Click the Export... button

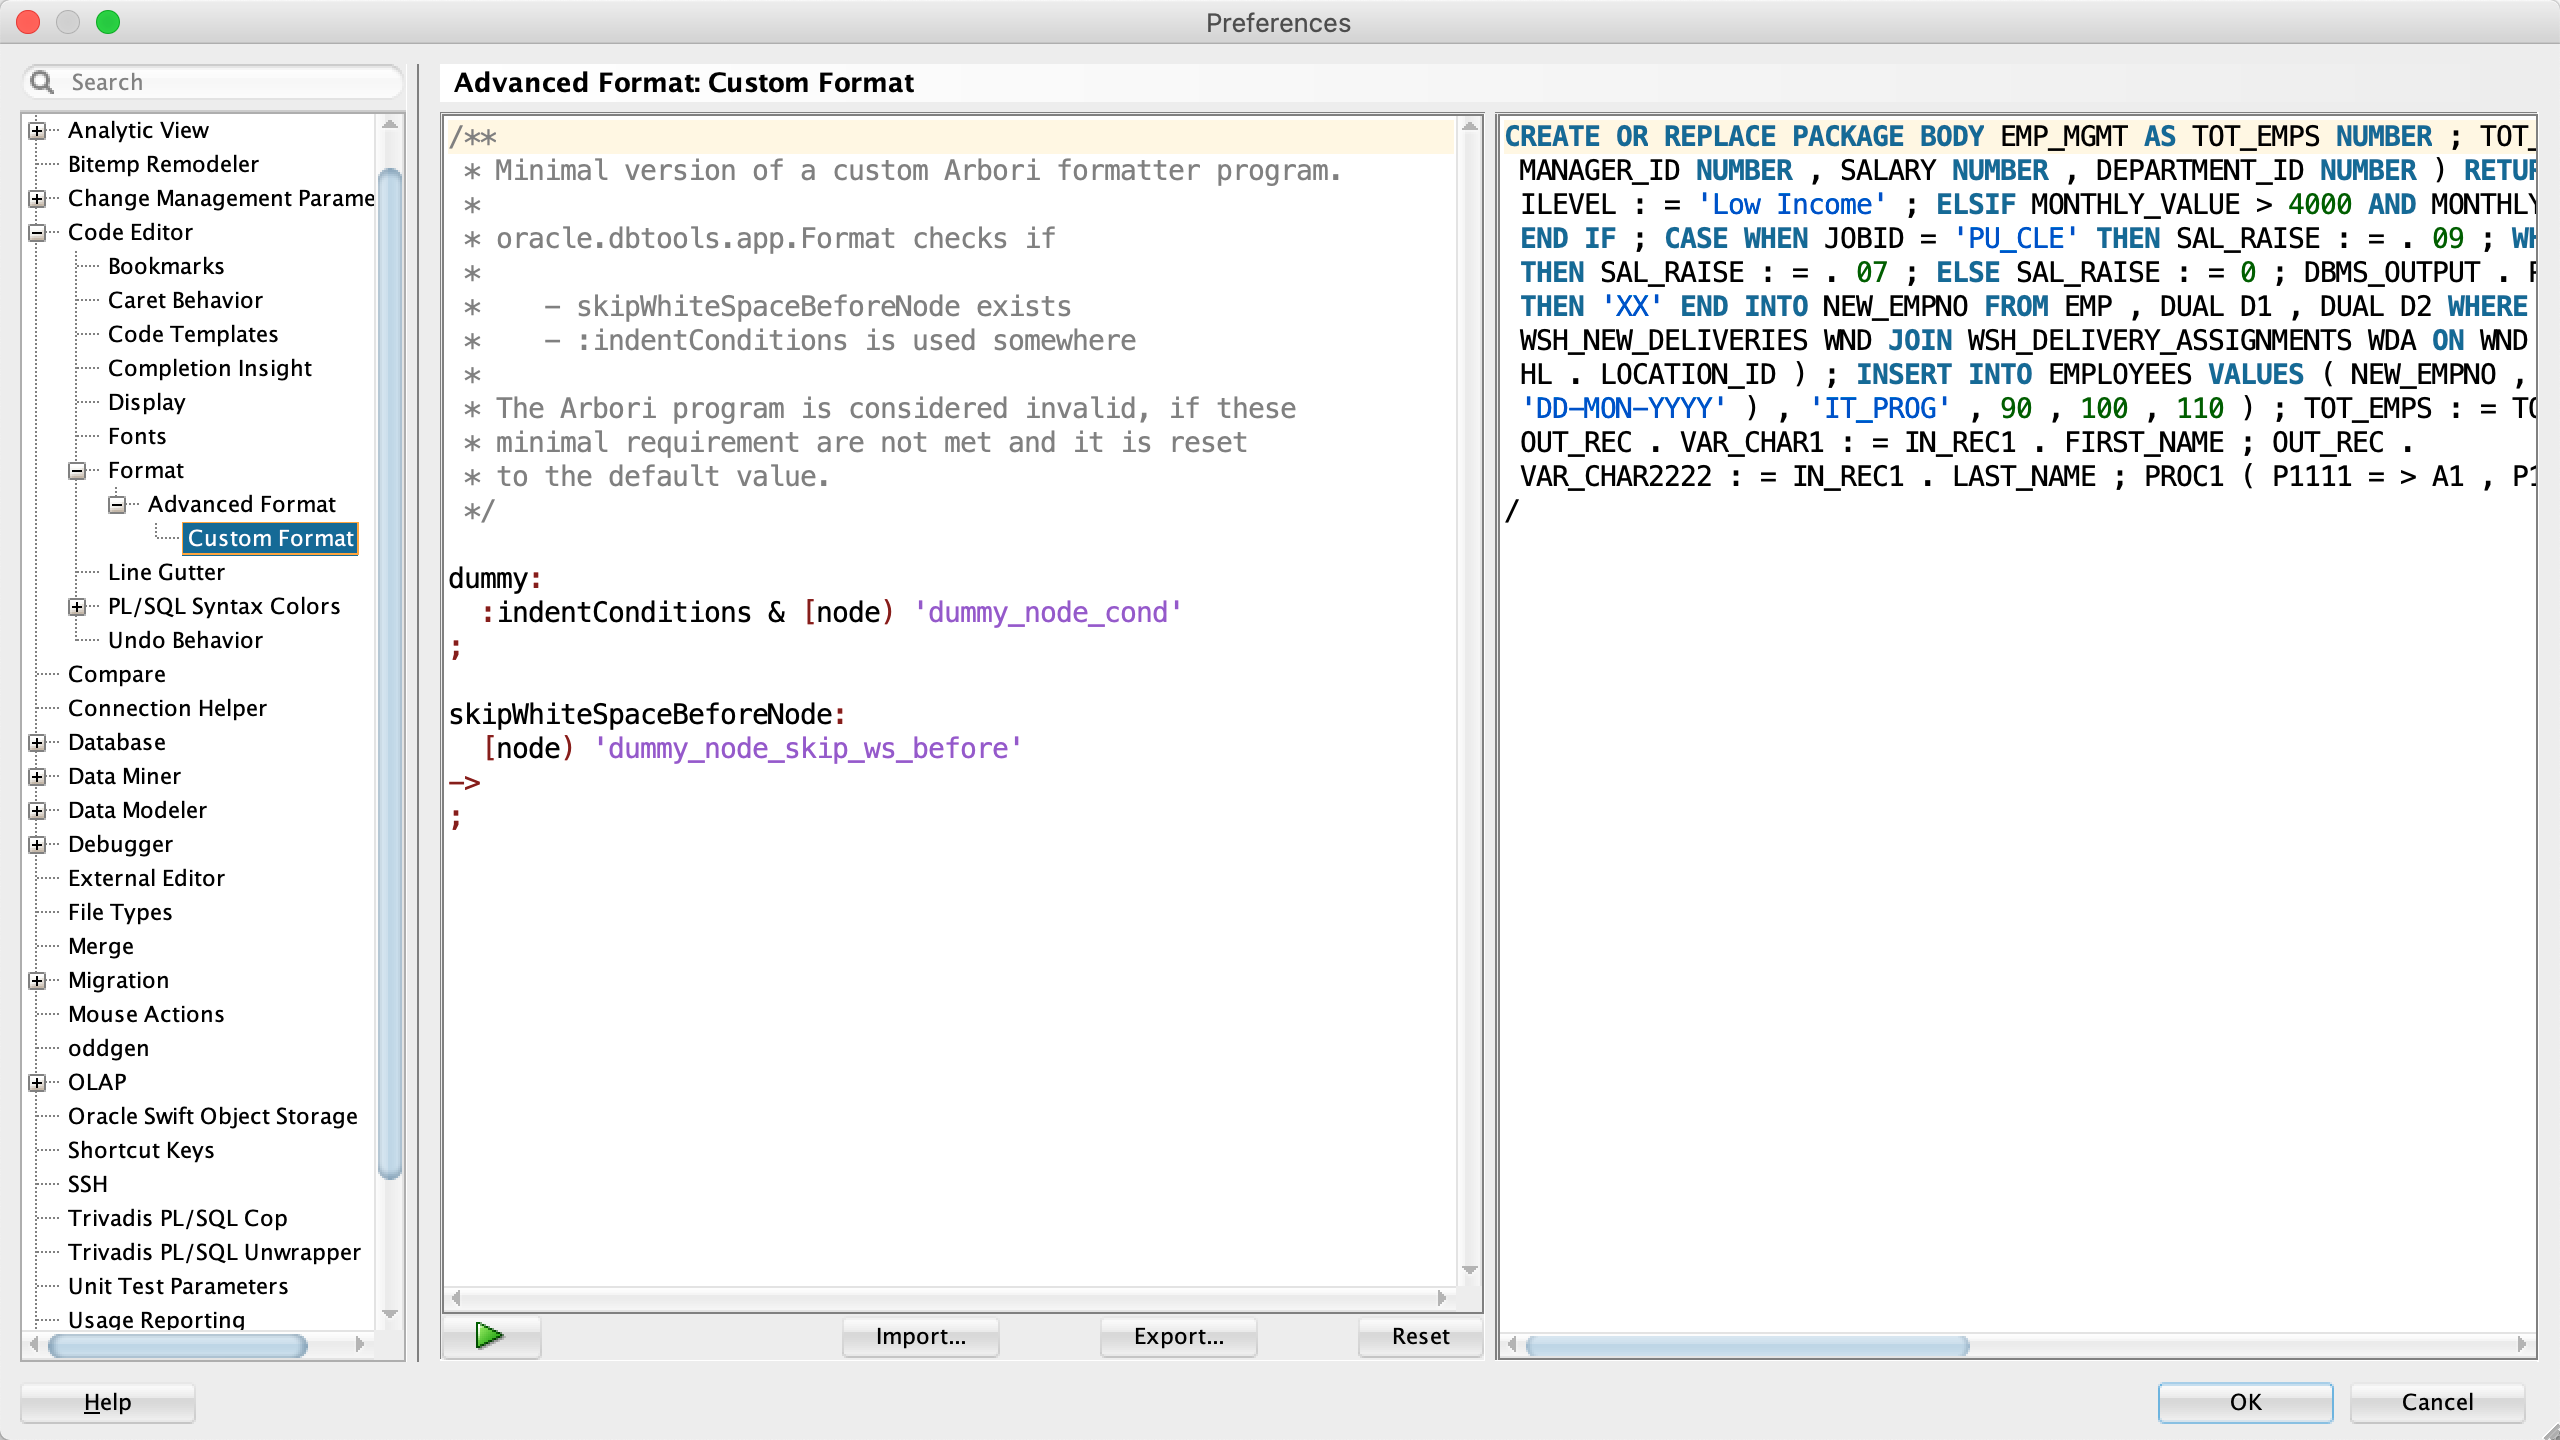tap(1178, 1336)
